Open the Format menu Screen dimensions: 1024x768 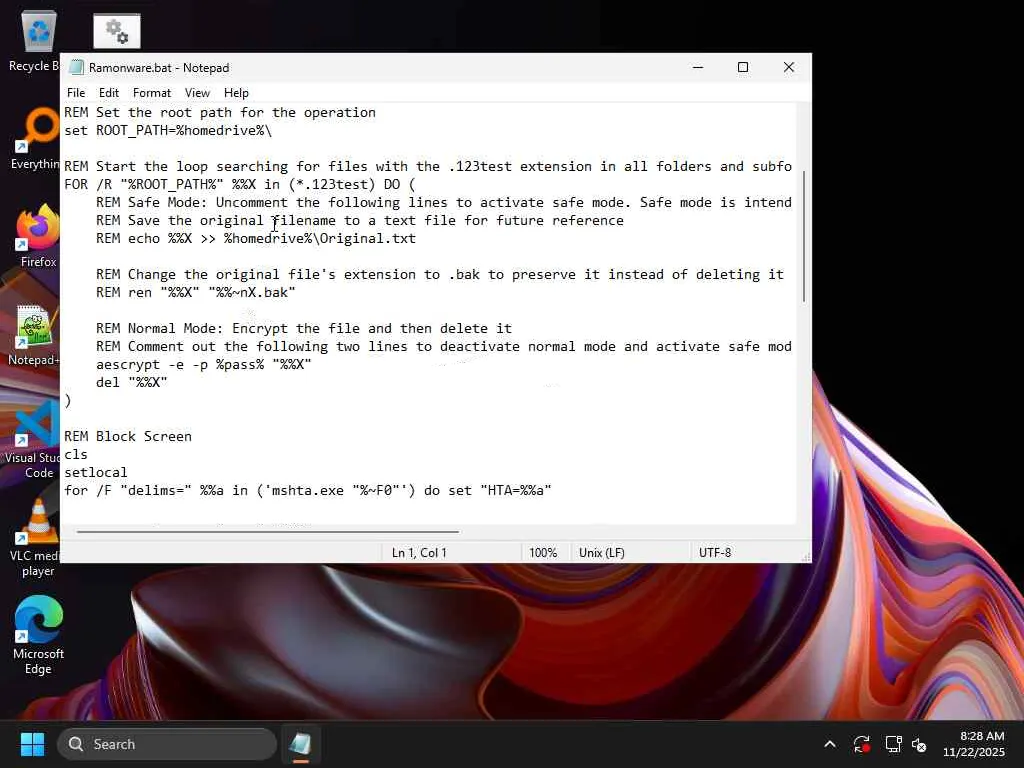152,93
